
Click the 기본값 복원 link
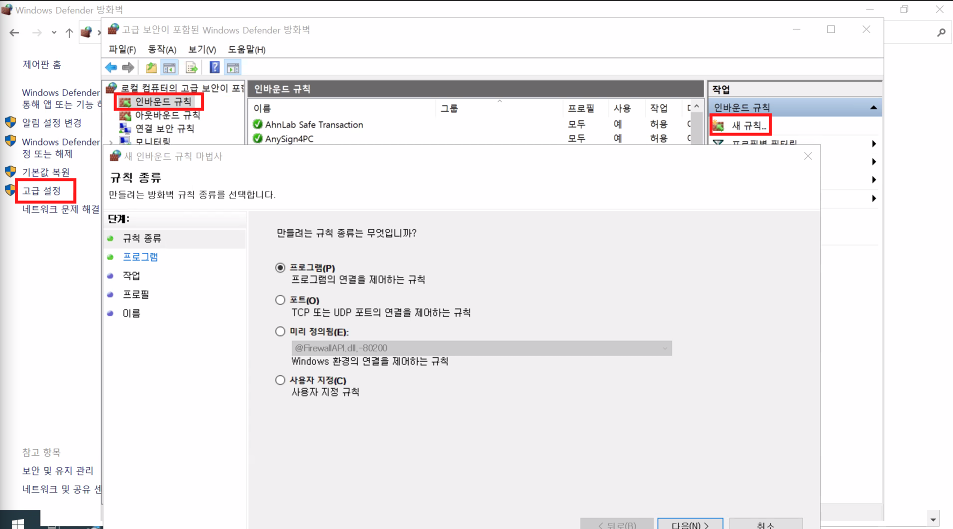point(46,172)
